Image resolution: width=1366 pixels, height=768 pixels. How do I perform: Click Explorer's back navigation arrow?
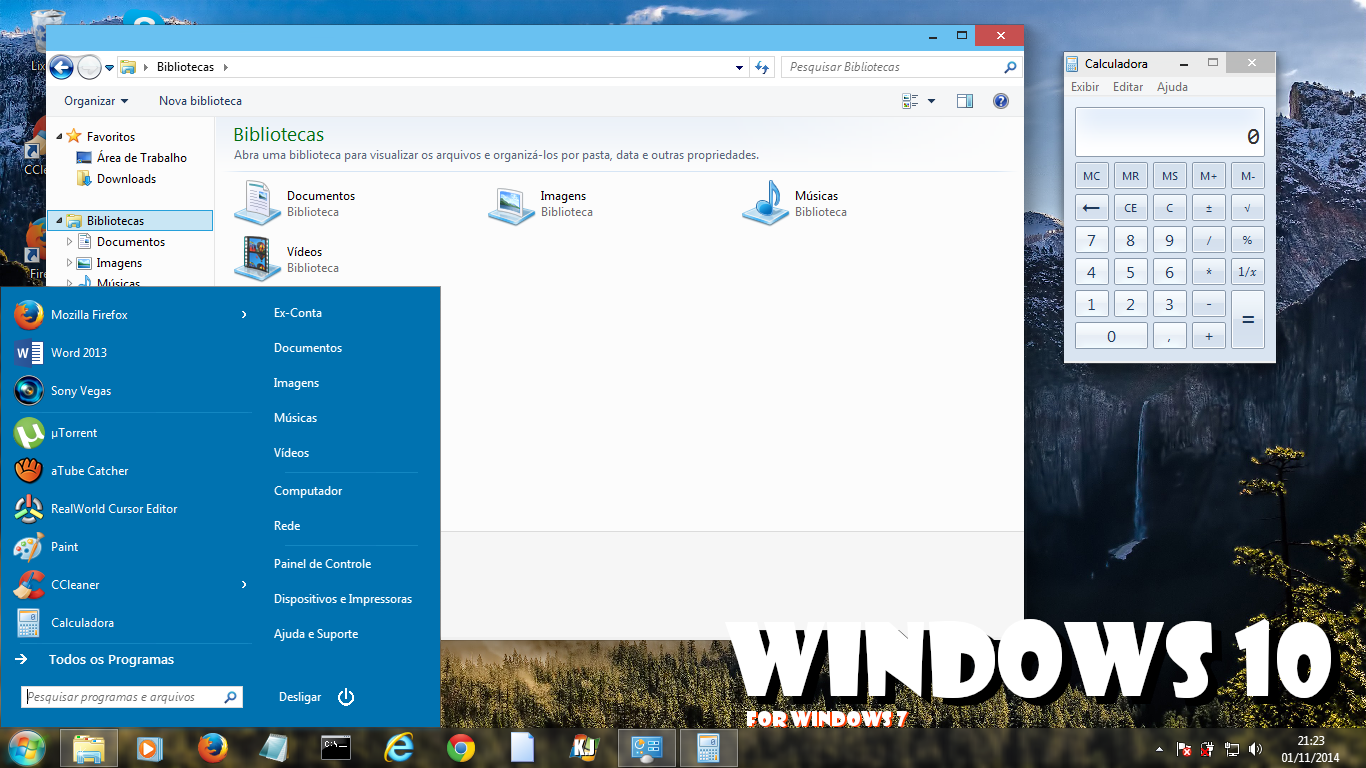(62, 67)
